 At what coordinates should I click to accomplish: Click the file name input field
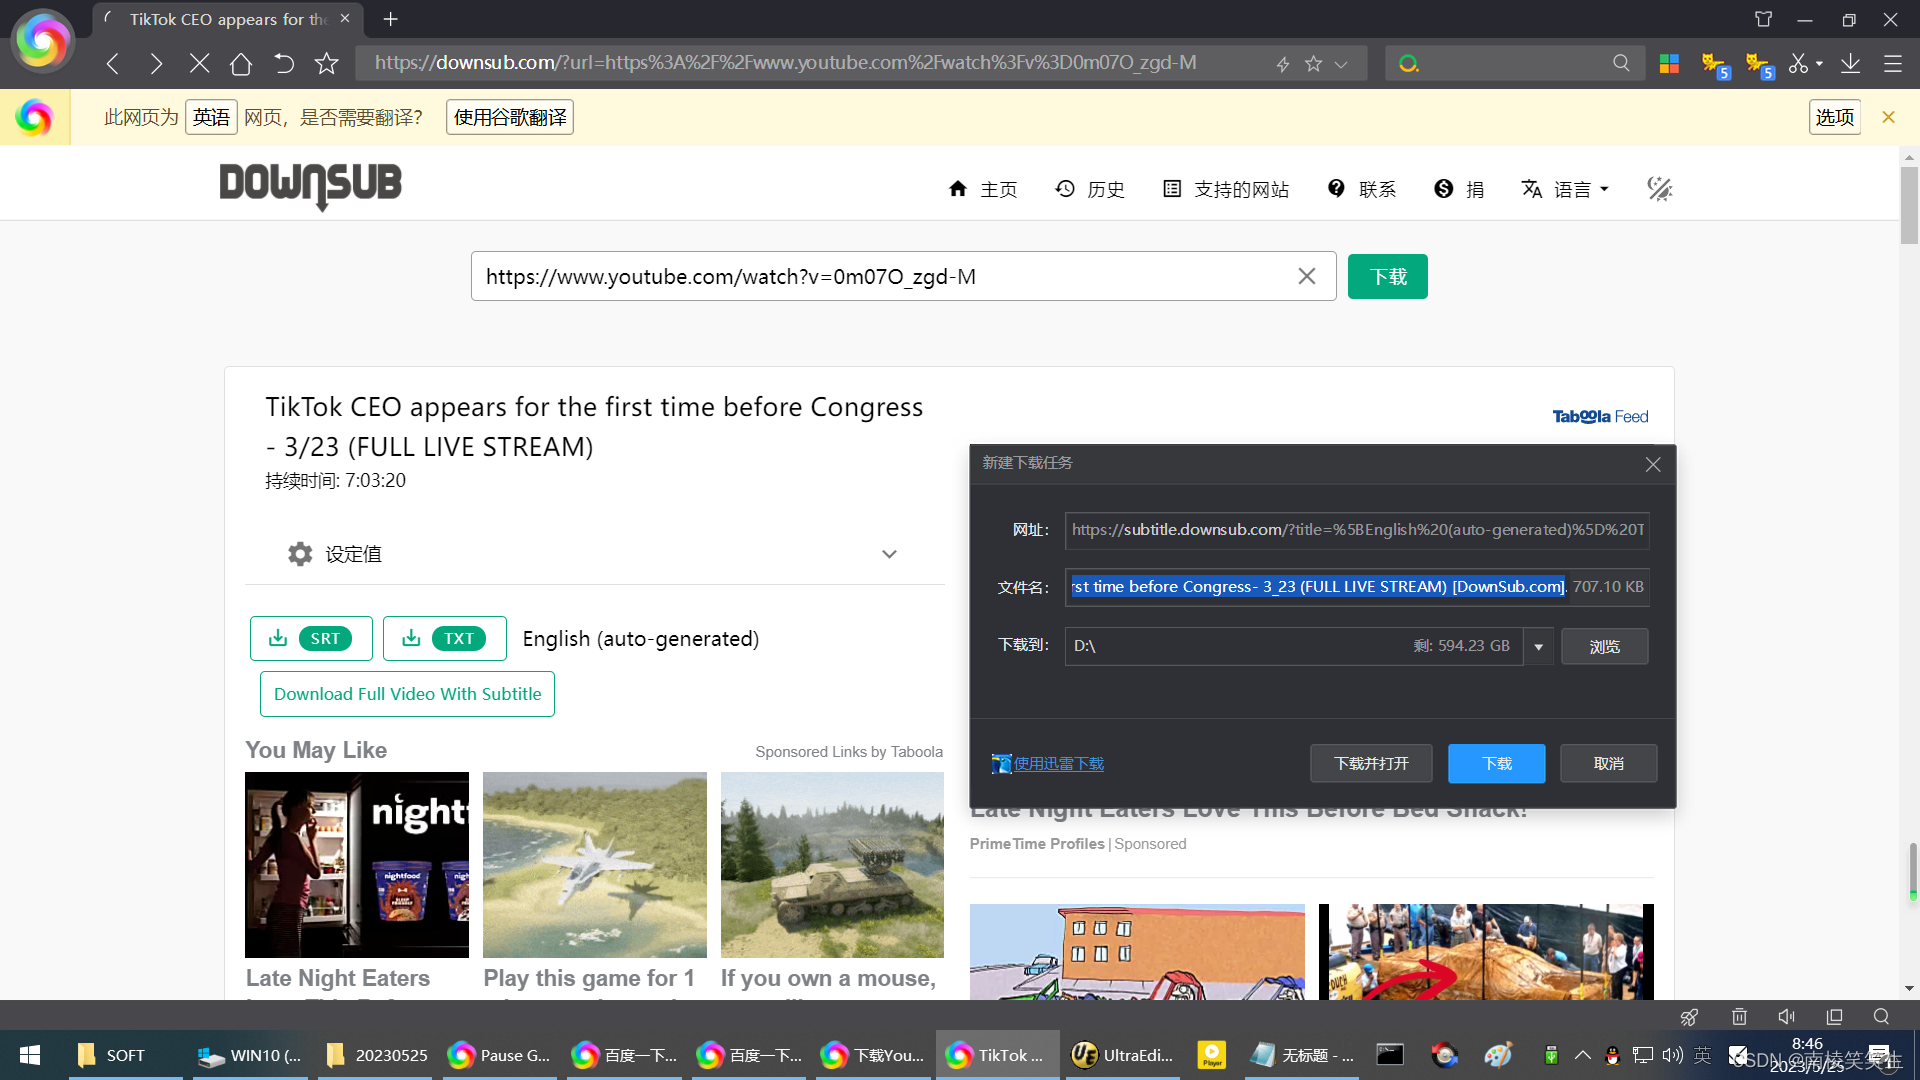click(1317, 587)
